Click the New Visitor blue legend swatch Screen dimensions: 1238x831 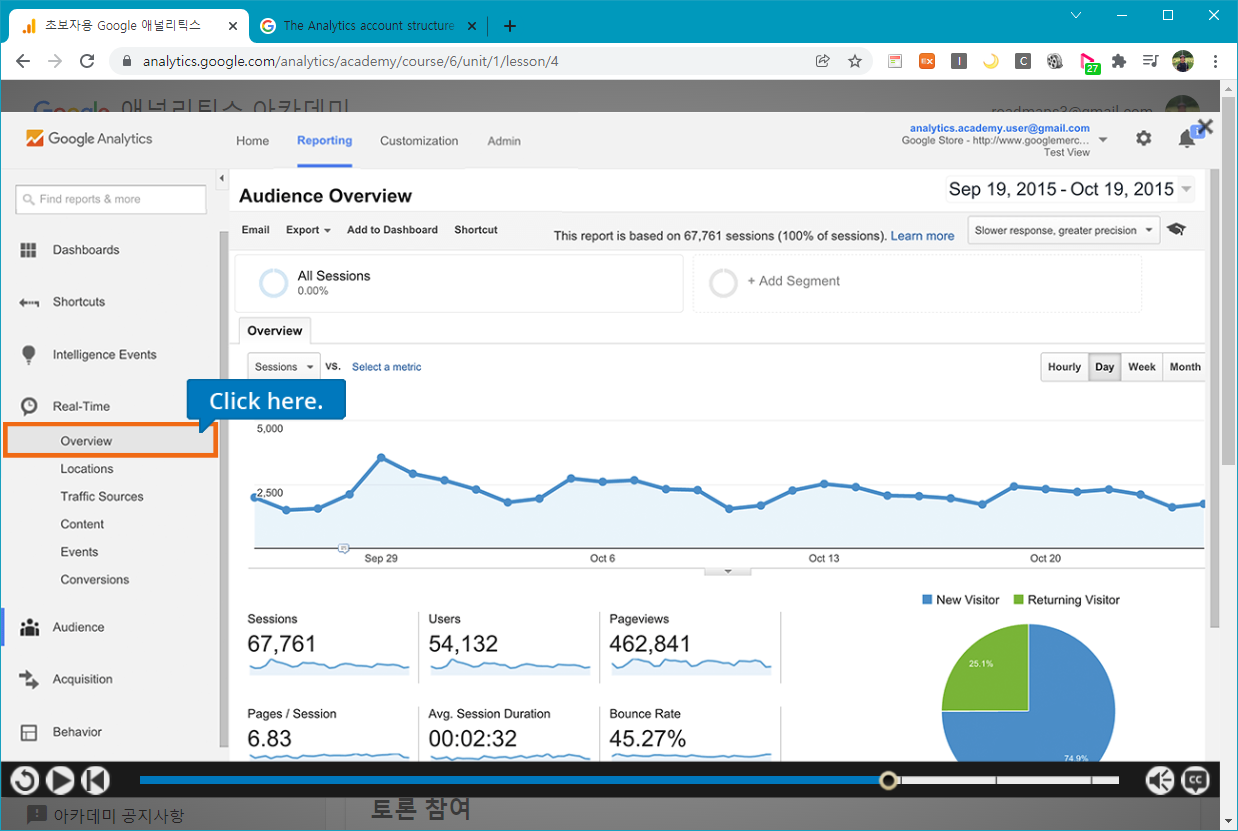point(926,600)
